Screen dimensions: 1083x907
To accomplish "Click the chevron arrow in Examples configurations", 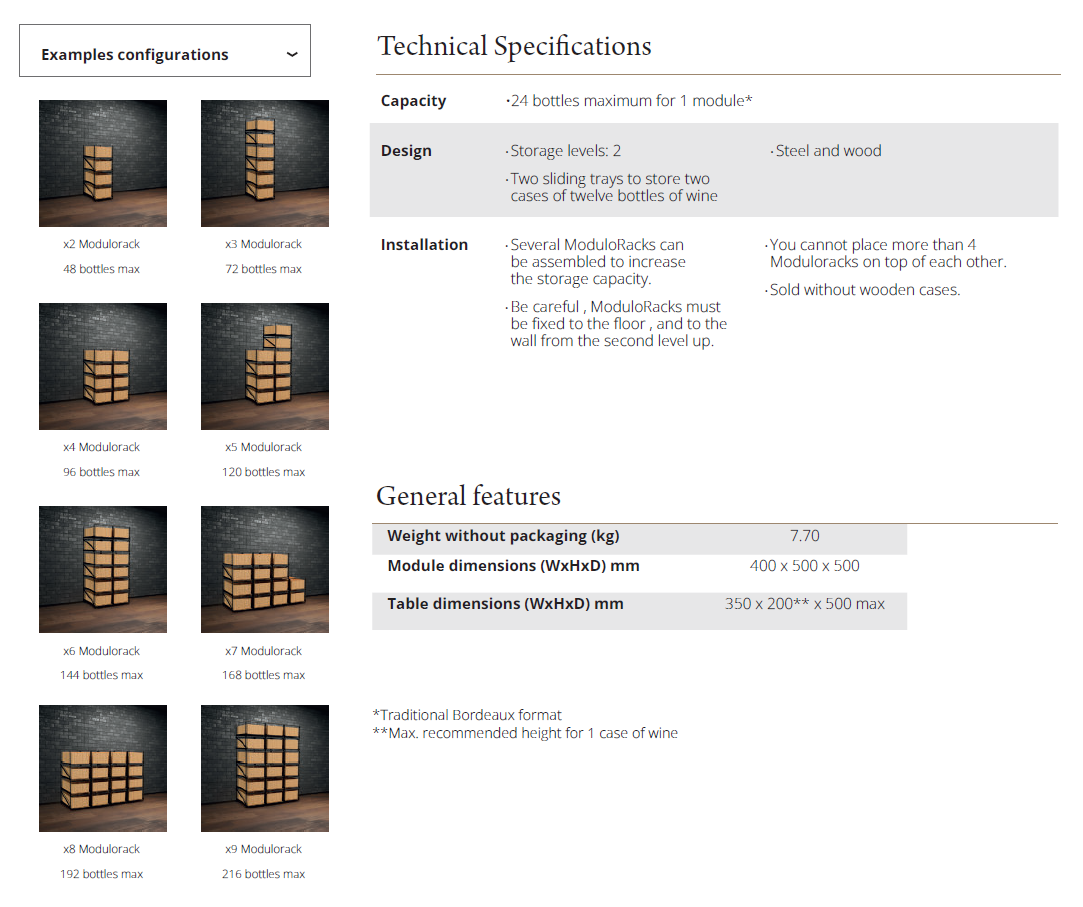I will pos(292,54).
